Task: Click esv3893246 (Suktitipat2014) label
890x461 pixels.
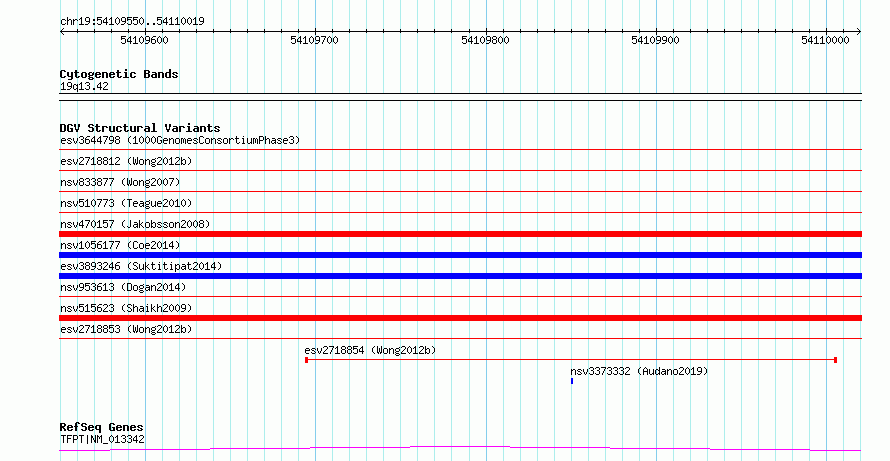Action: (x=141, y=266)
